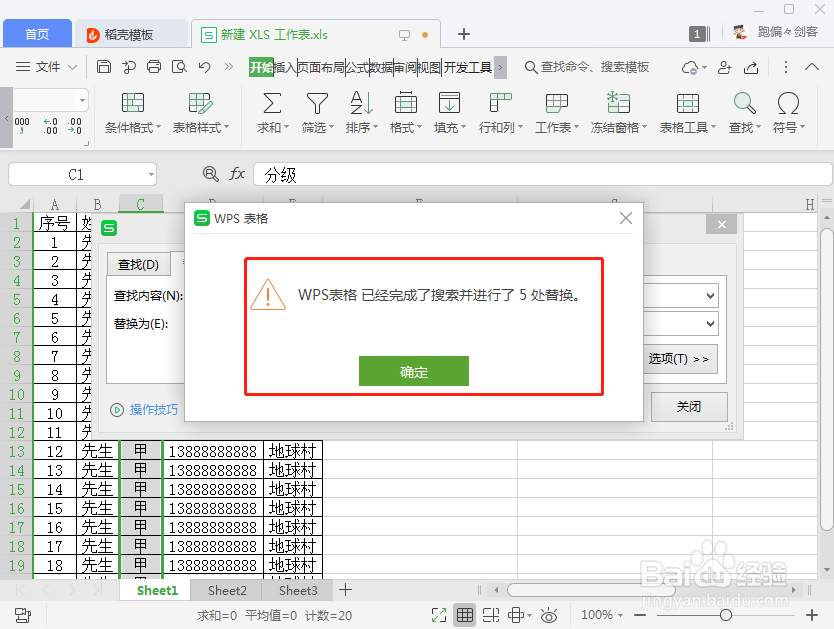This screenshot has width=834, height=629.
Task: Click decrease decimal places icon
Action: click(74, 126)
